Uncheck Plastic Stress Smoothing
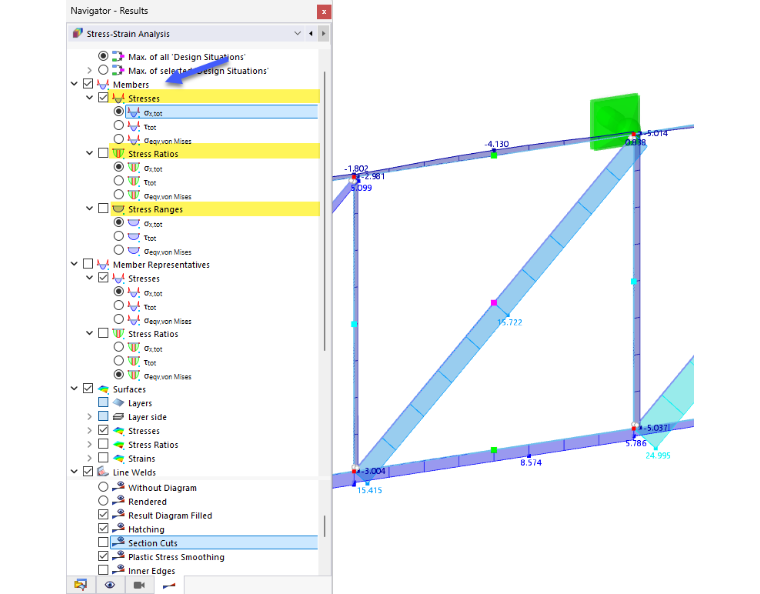This screenshot has width=760, height=594. (x=103, y=556)
